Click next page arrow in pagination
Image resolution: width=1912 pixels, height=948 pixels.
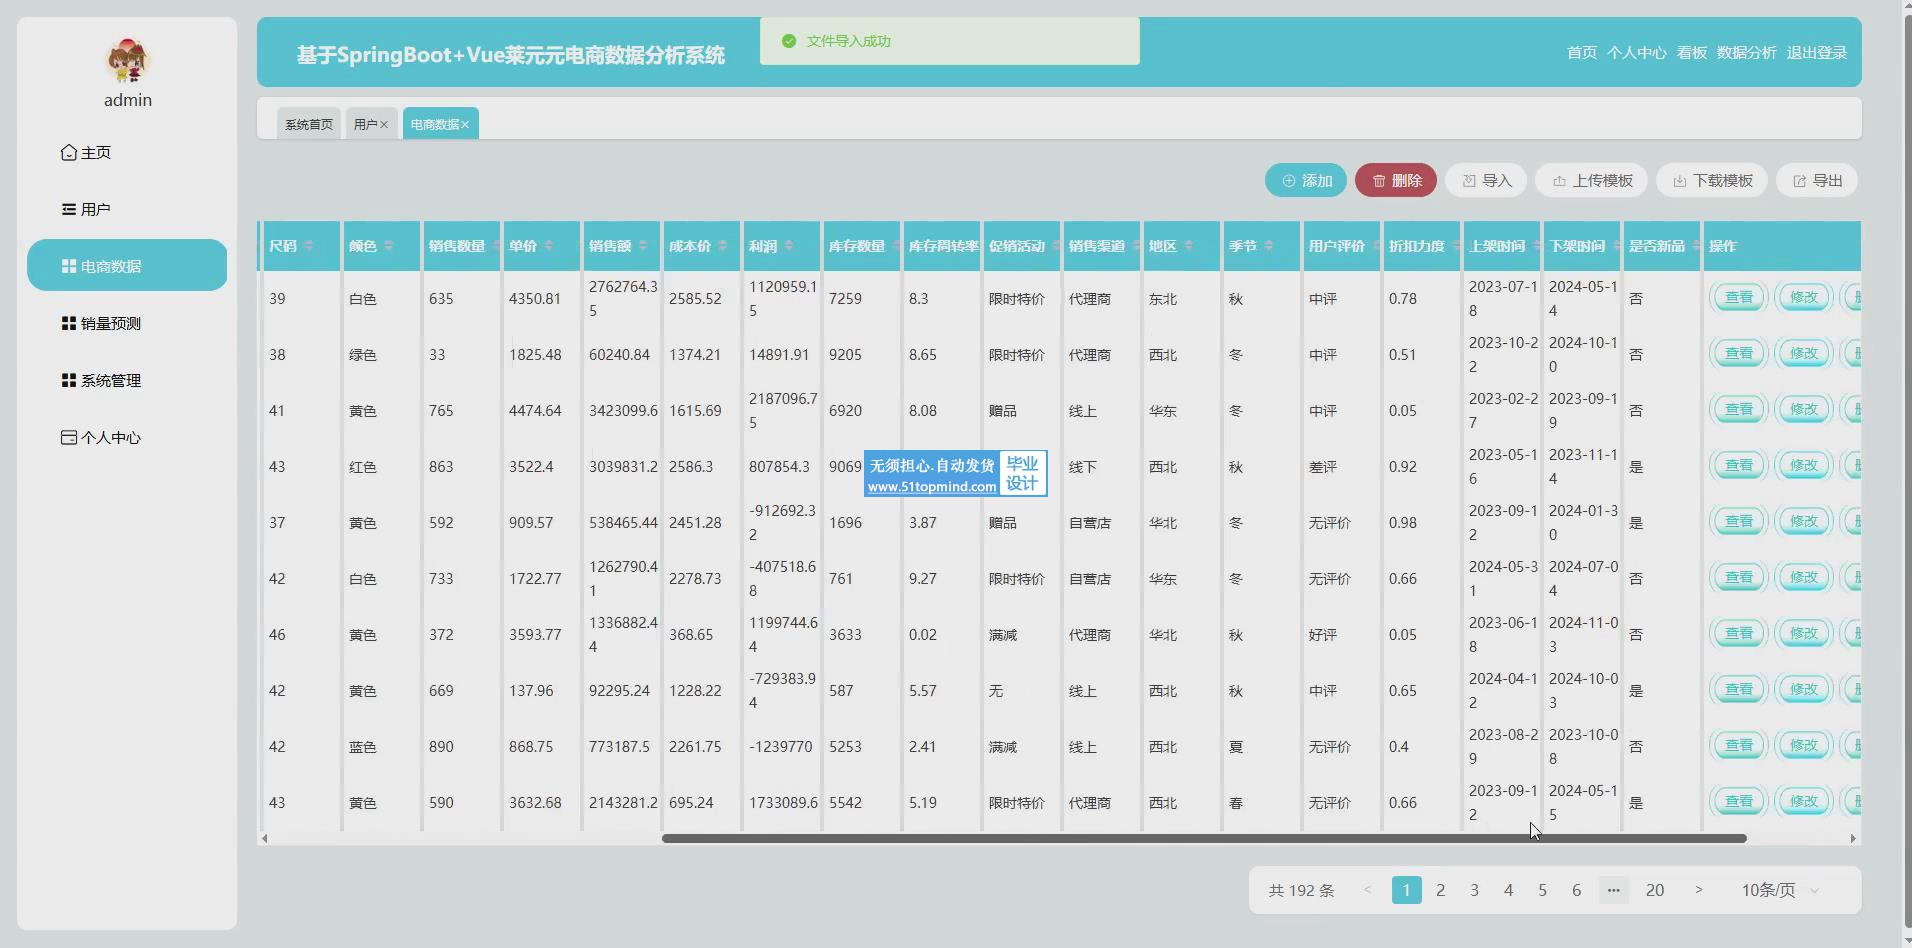click(x=1698, y=890)
